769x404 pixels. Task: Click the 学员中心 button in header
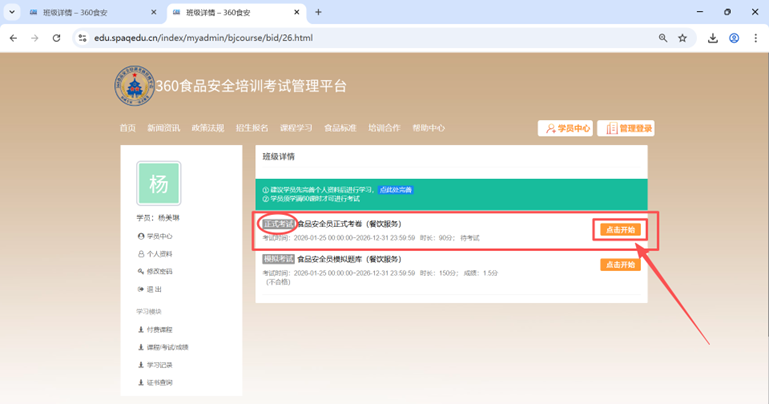point(566,128)
